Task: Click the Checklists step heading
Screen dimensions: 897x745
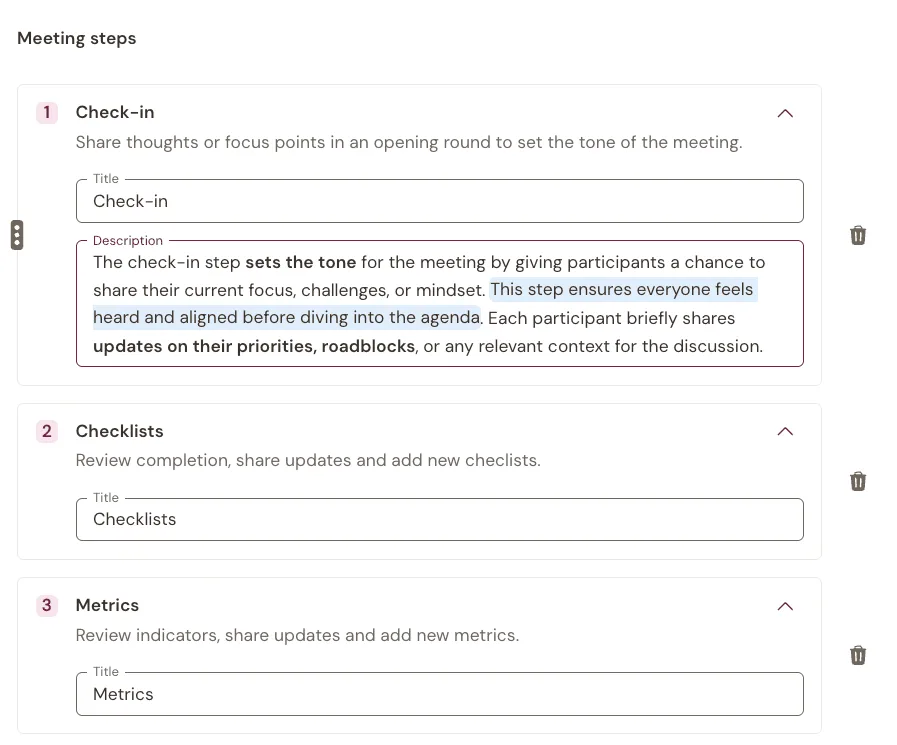Action: tap(120, 431)
